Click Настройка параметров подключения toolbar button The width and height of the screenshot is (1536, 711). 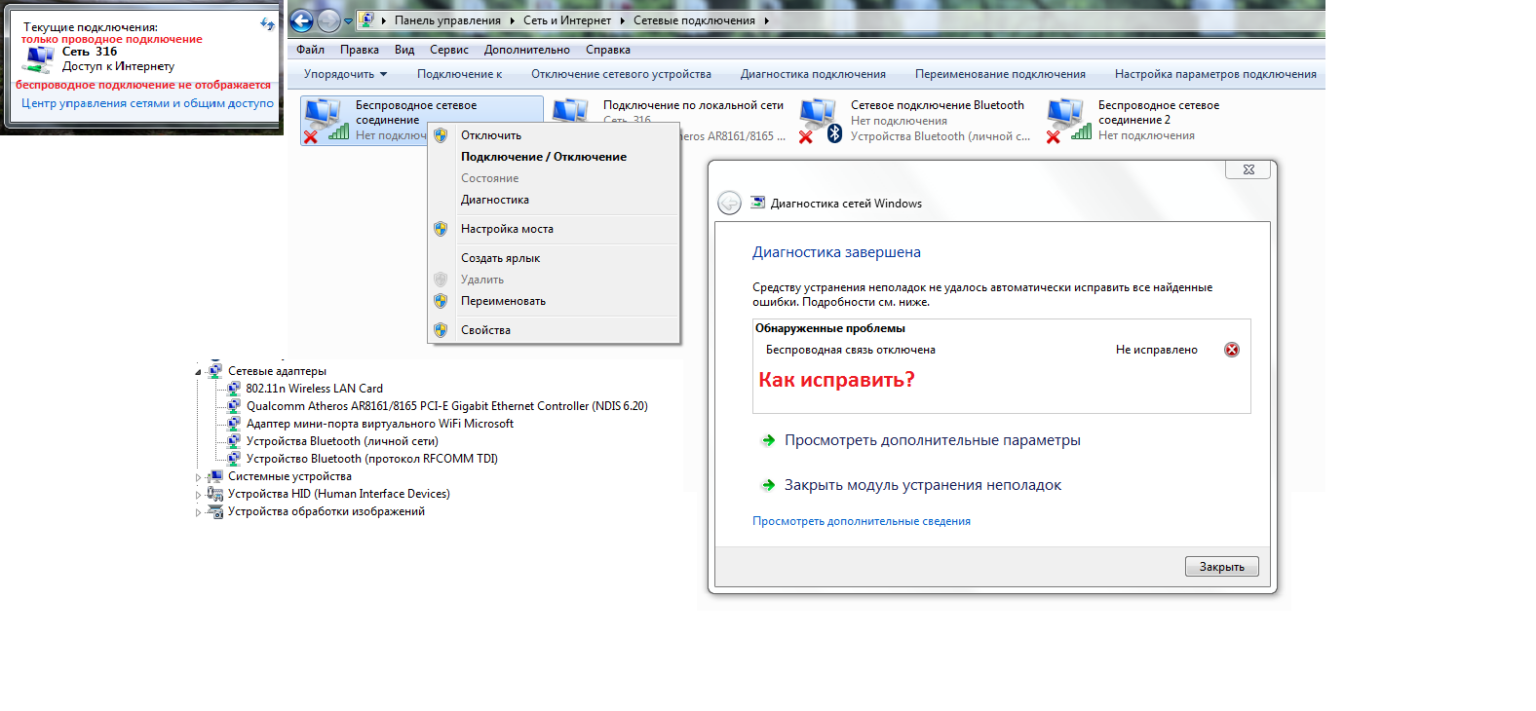point(1215,74)
